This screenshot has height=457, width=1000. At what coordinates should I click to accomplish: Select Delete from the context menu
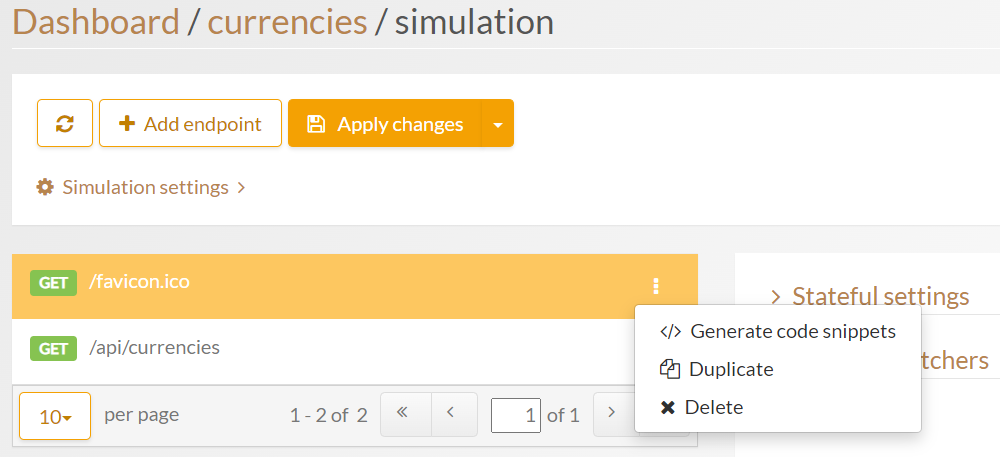tap(713, 407)
